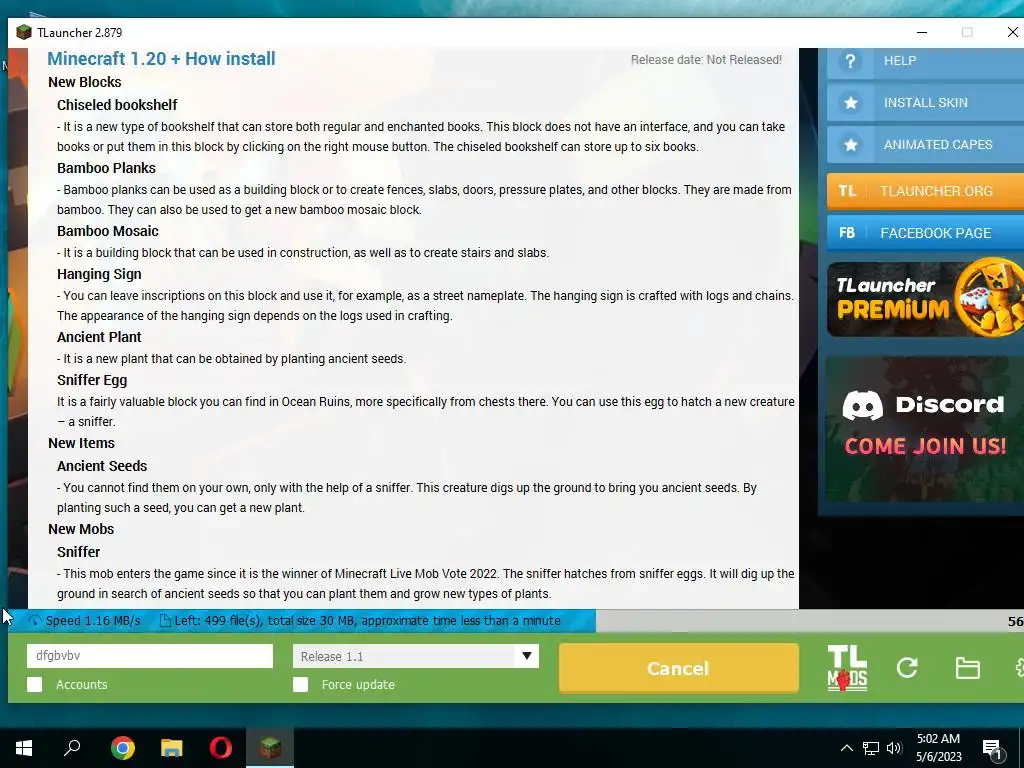
Task: Click the Chiseled bookshelf heading
Action: pyautogui.click(x=117, y=105)
